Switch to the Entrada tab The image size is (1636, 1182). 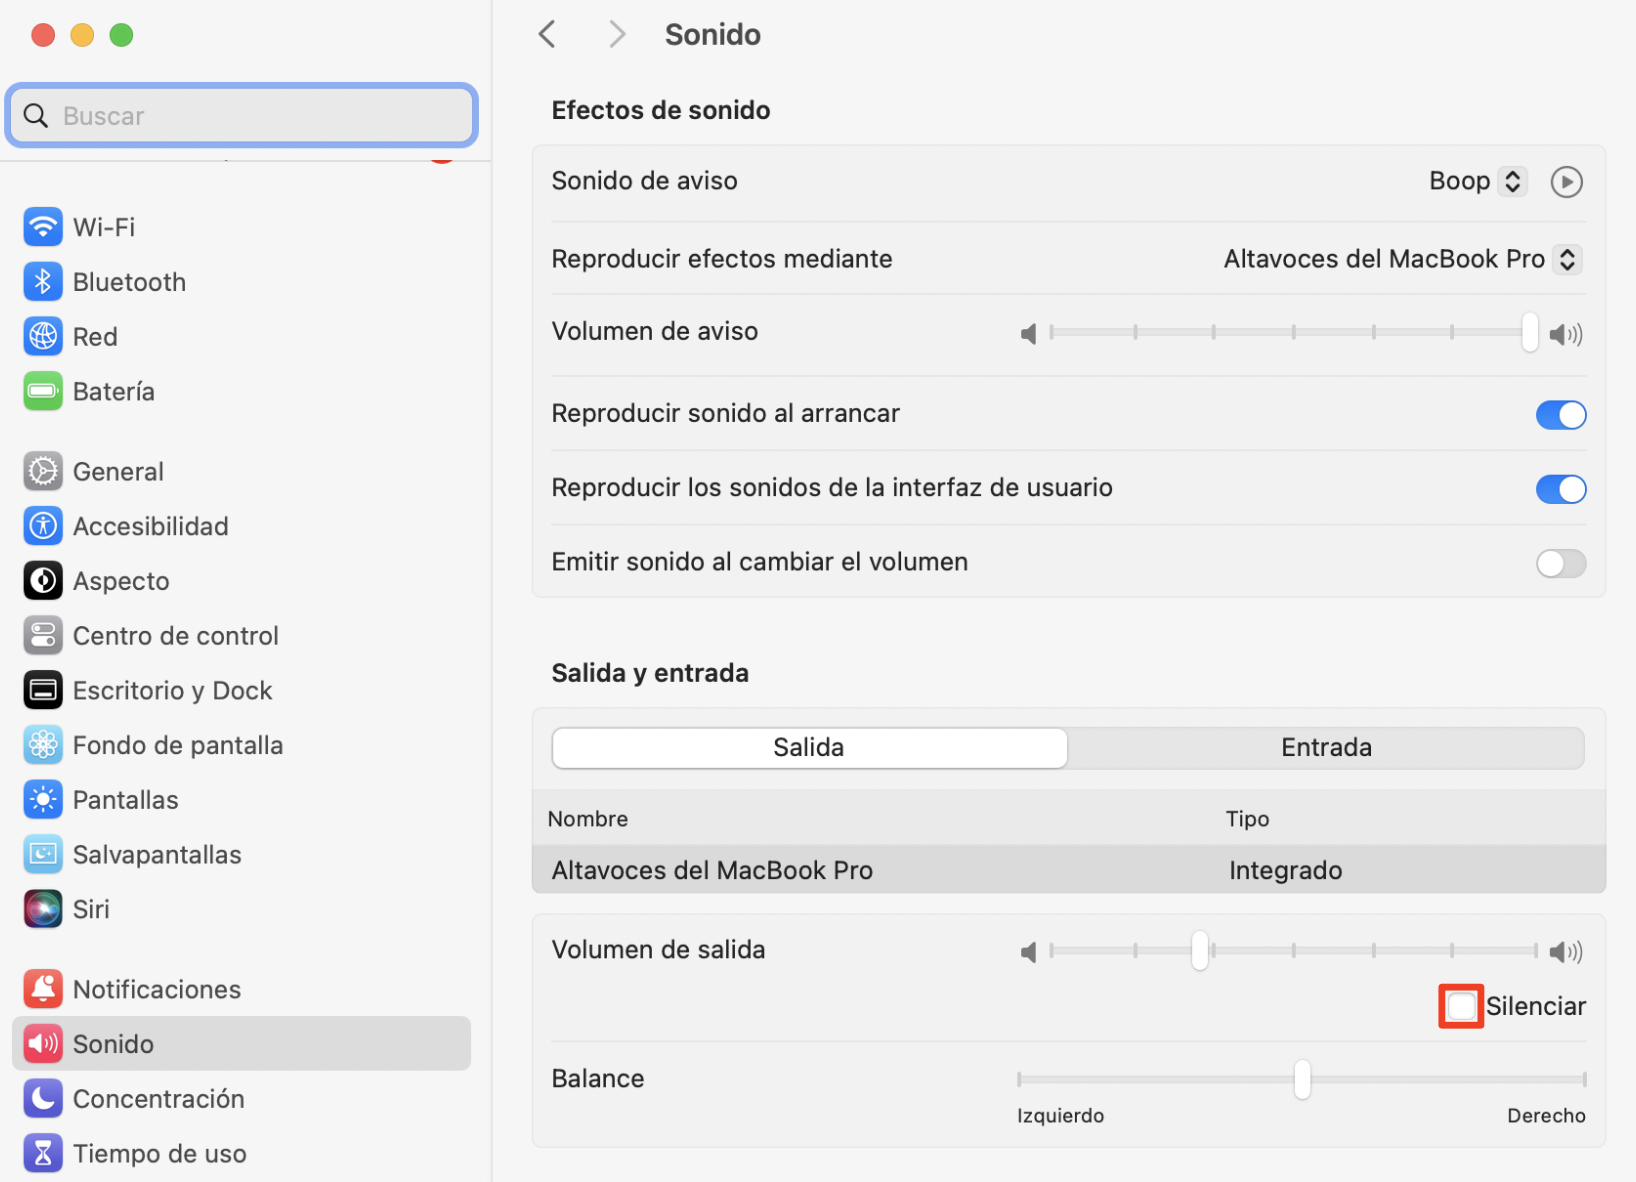pos(1326,748)
